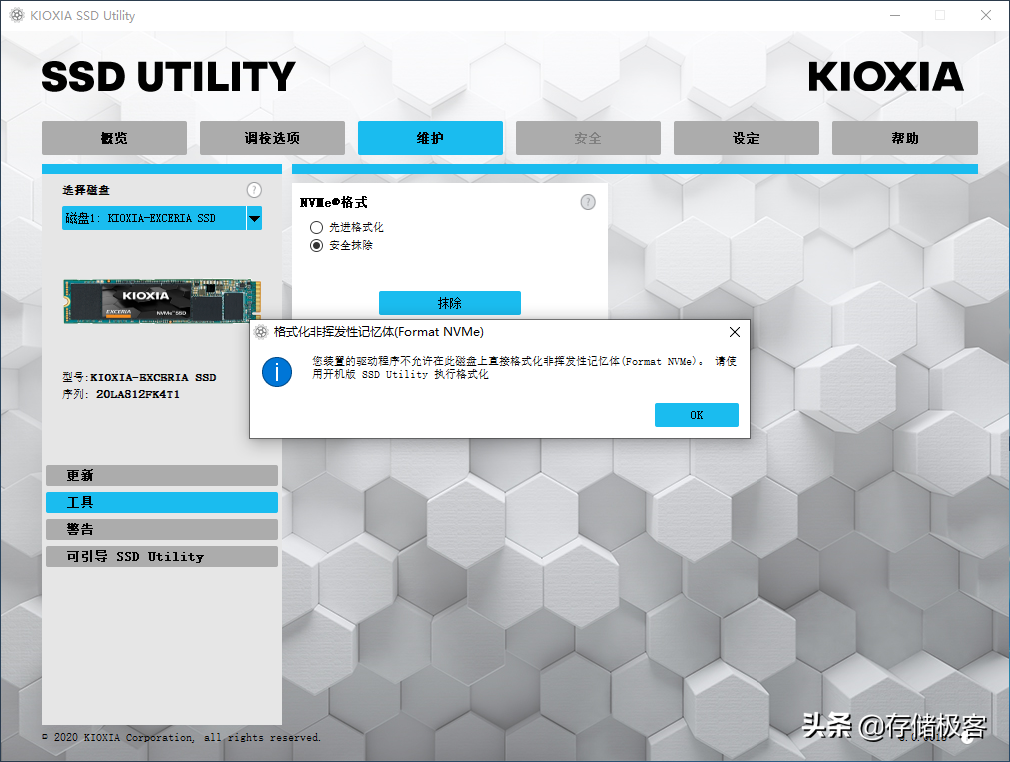The width and height of the screenshot is (1010, 762).
Task: Open the disabled 安全 tab
Action: point(588,138)
